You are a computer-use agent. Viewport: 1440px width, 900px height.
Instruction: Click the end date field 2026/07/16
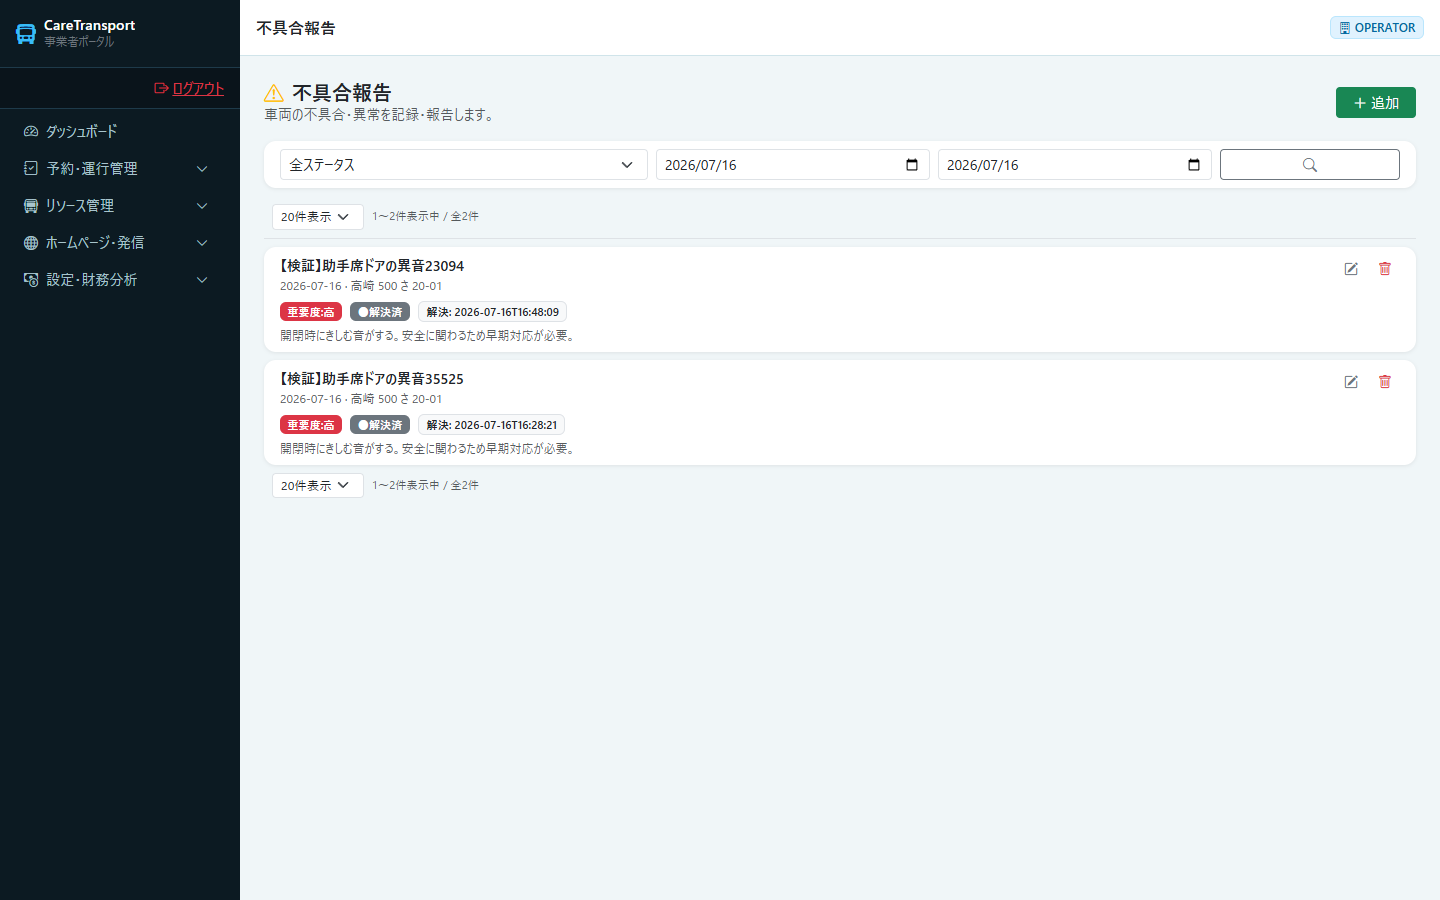pos(1075,164)
